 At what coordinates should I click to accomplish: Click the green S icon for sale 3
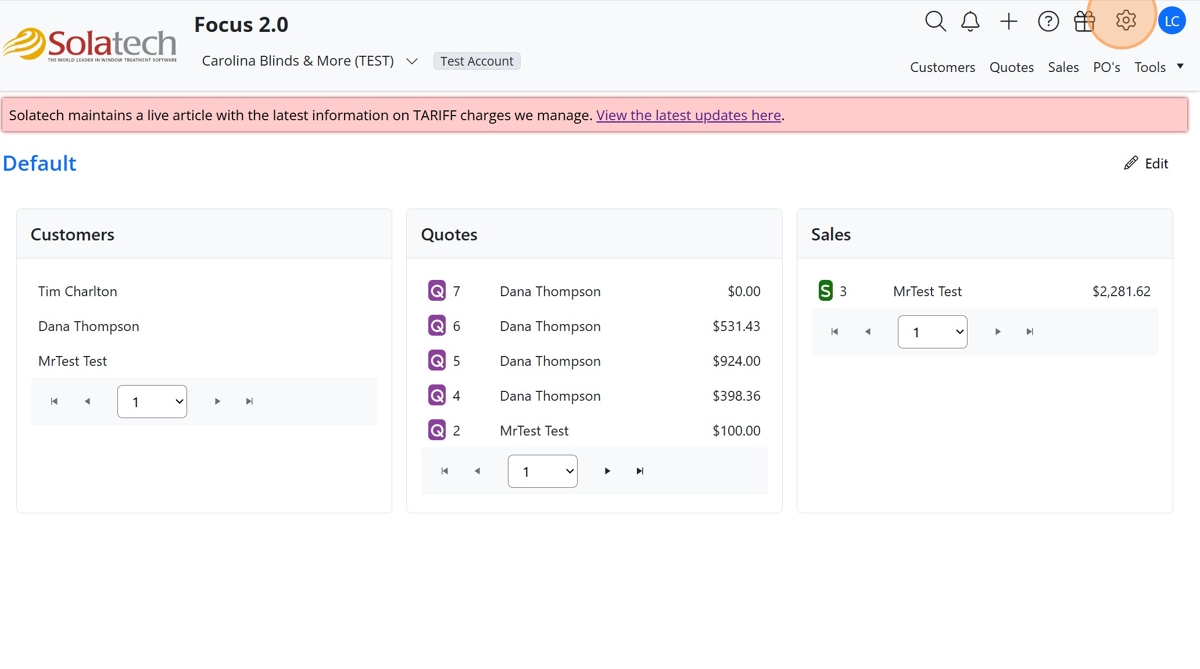tap(826, 291)
